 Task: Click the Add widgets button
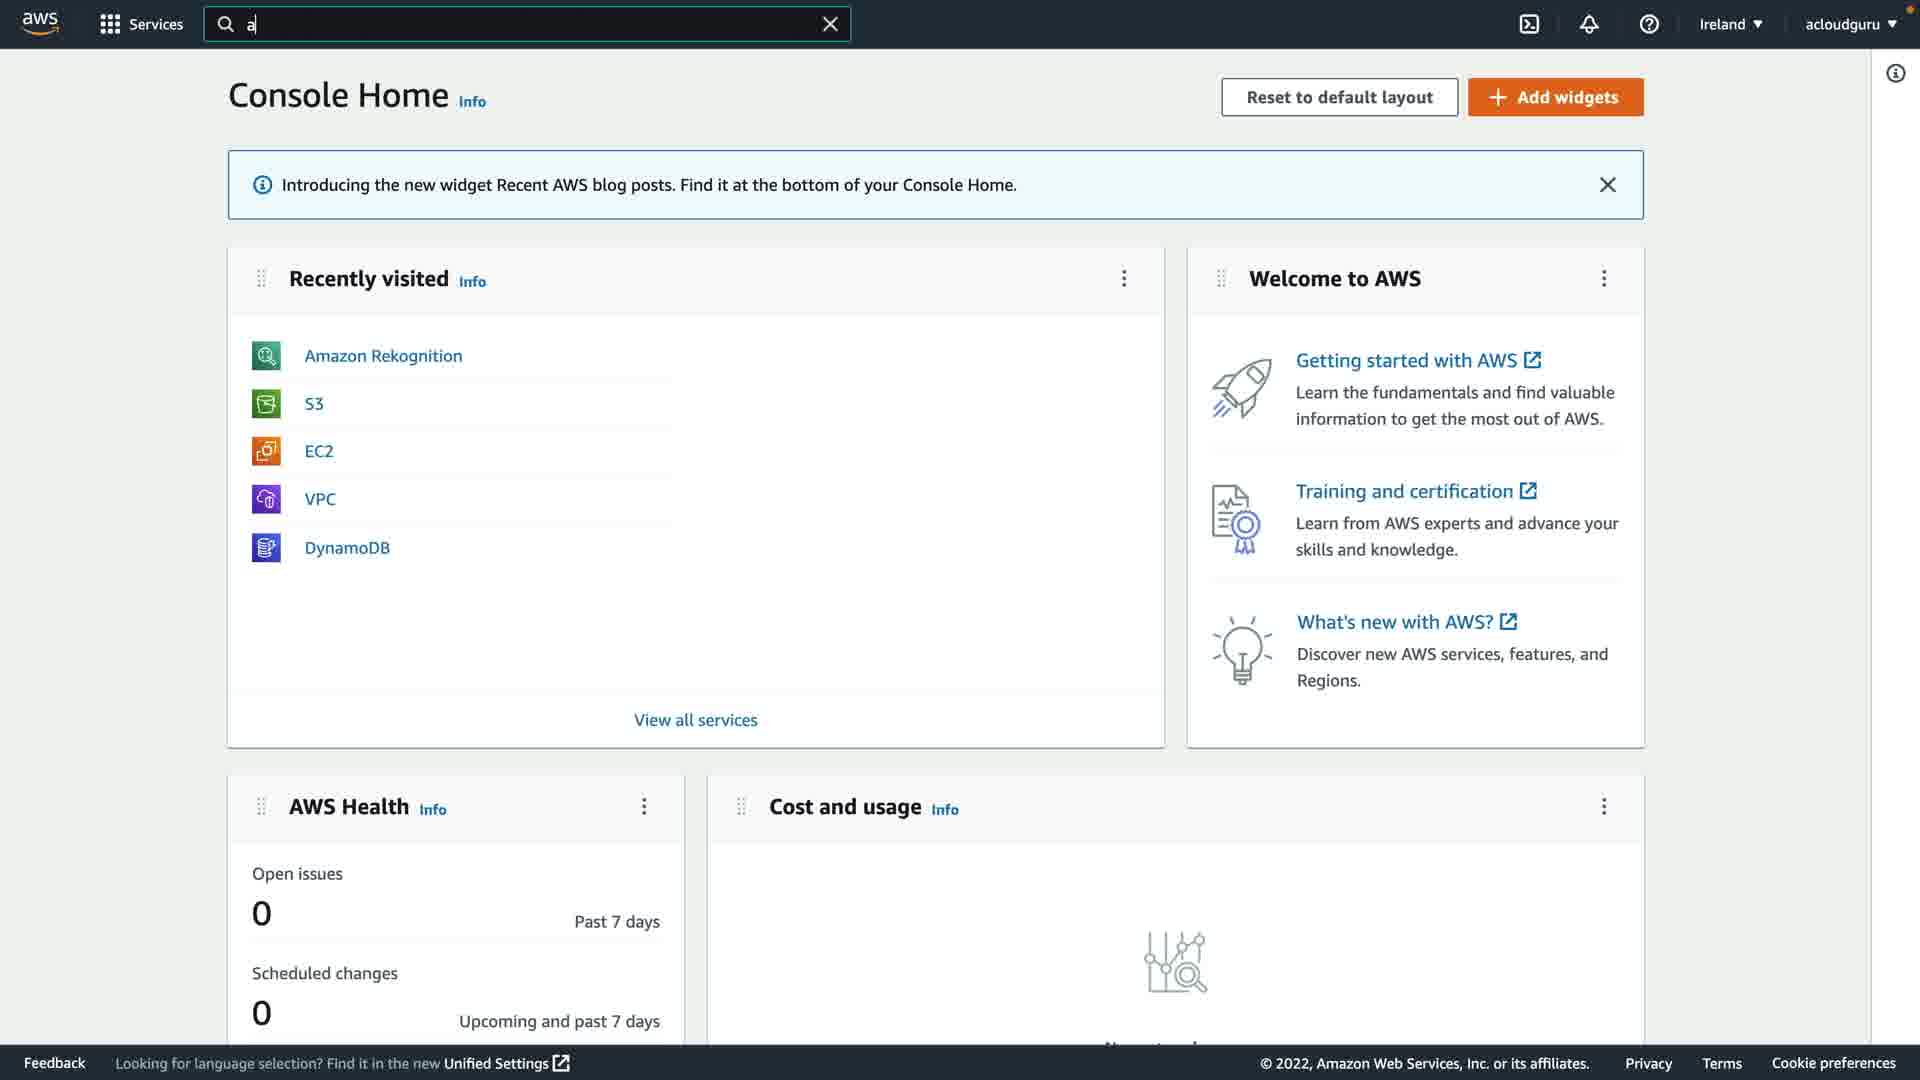pos(1555,97)
